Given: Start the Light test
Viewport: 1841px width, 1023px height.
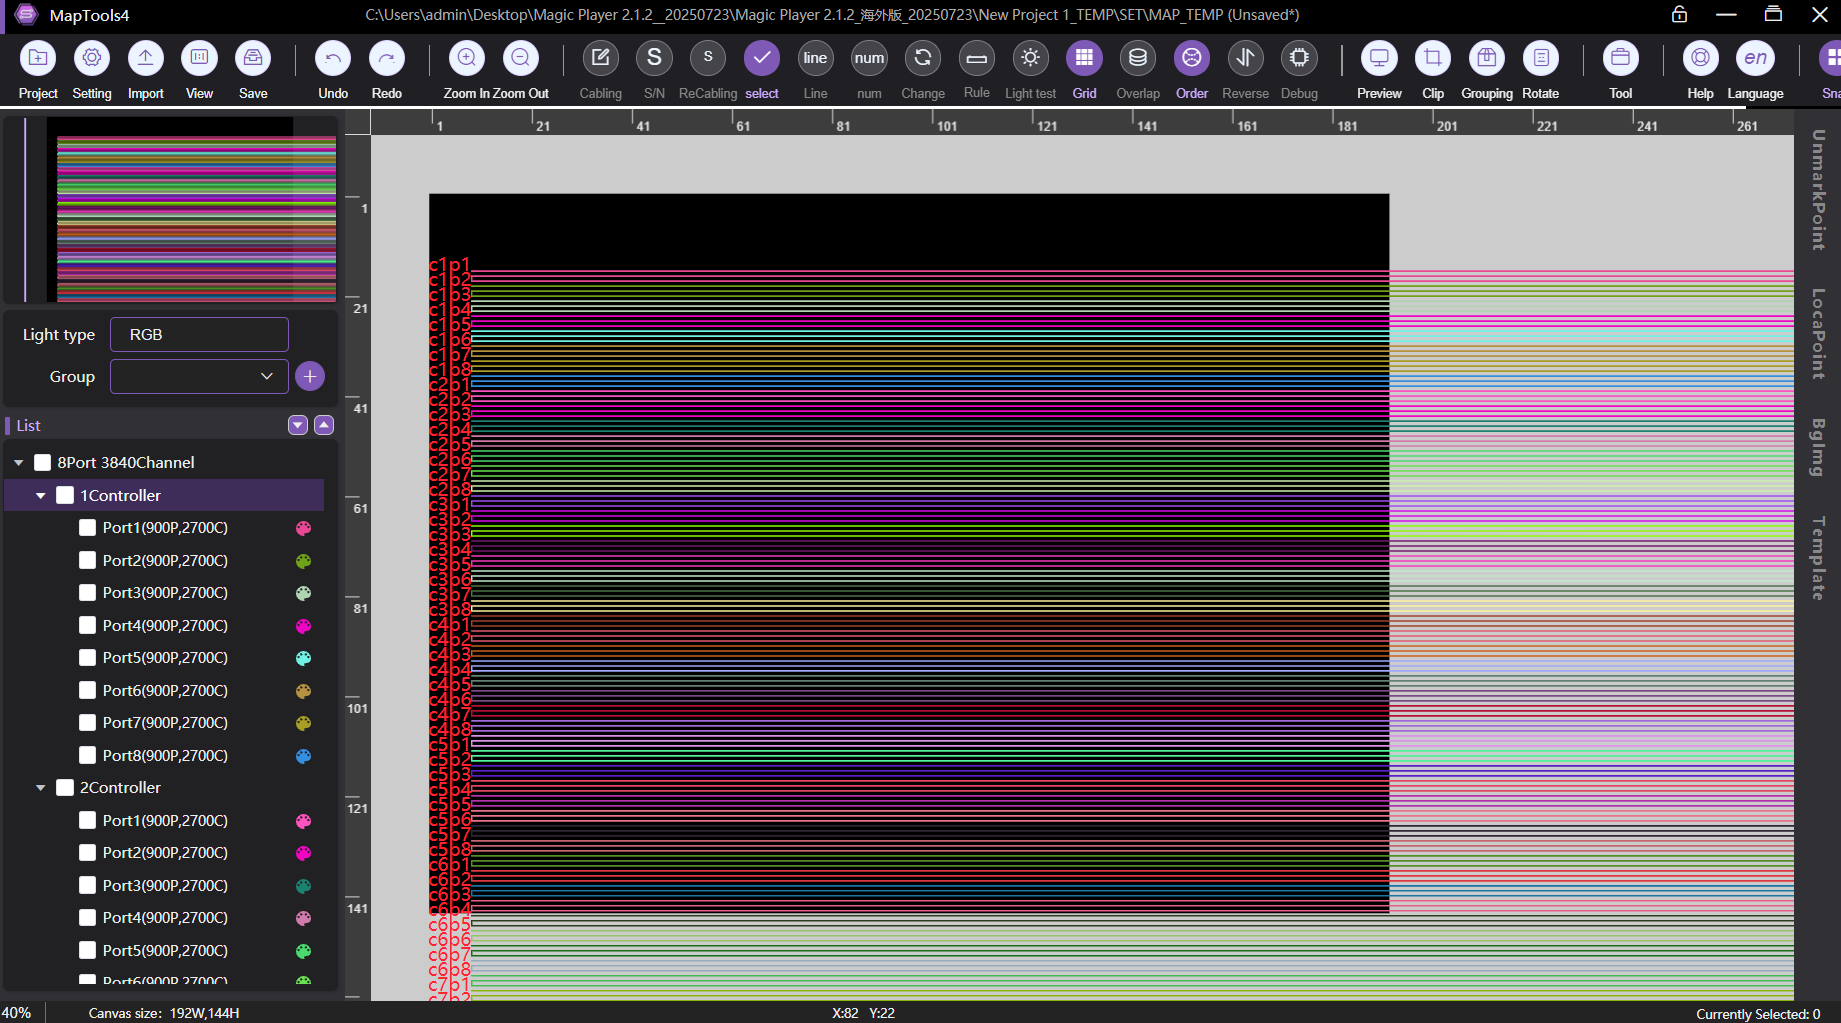Looking at the screenshot, I should [x=1031, y=59].
